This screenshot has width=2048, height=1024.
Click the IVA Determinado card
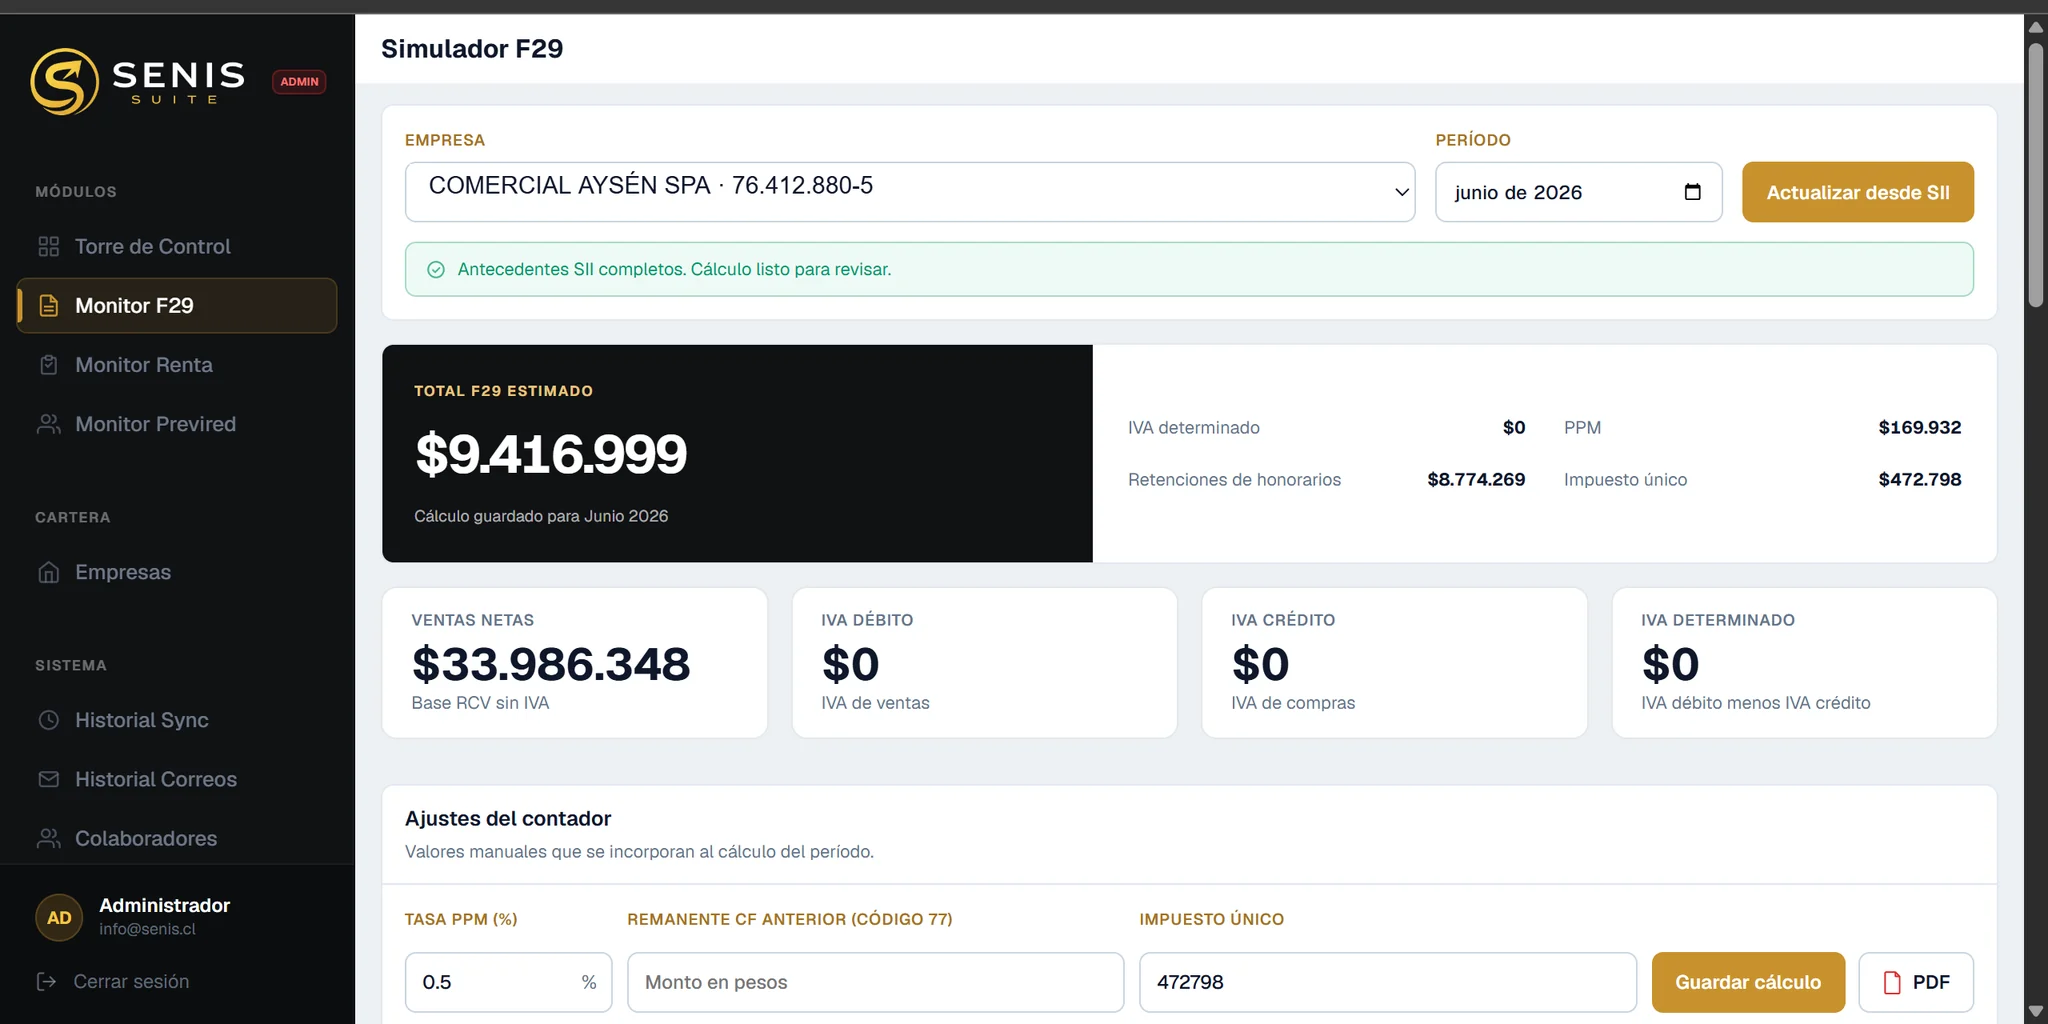pyautogui.click(x=1805, y=662)
